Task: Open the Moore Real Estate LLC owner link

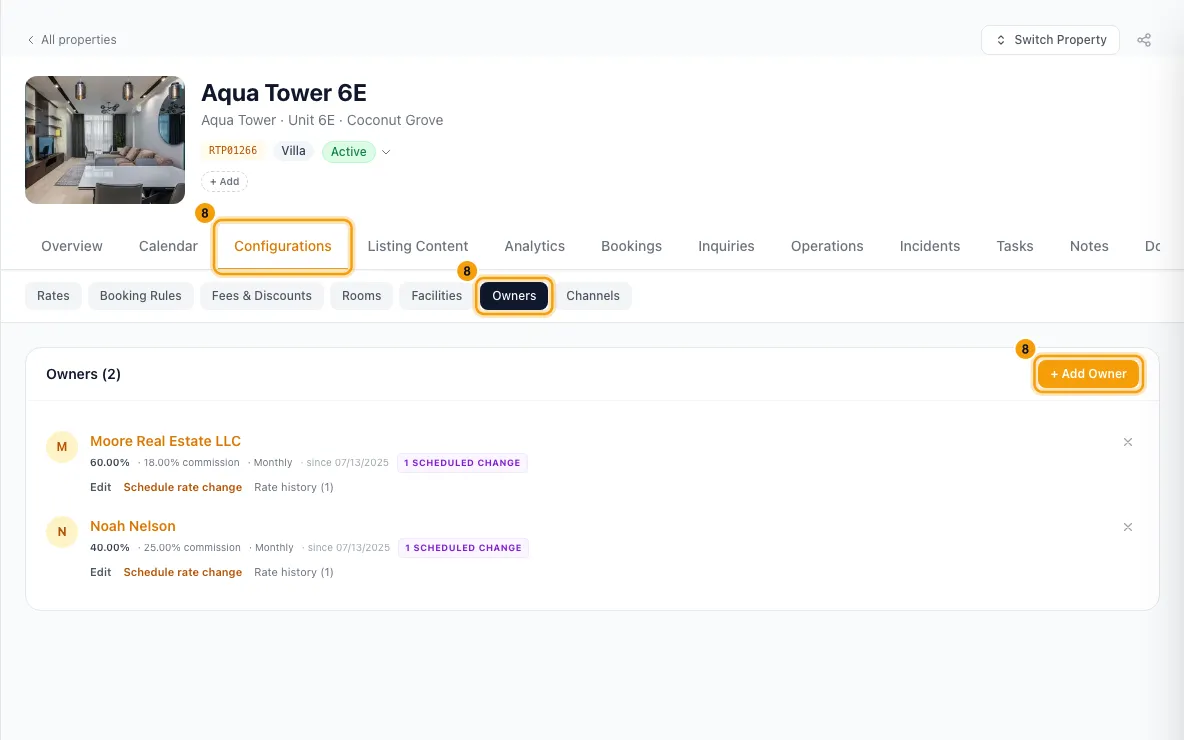Action: [x=165, y=441]
